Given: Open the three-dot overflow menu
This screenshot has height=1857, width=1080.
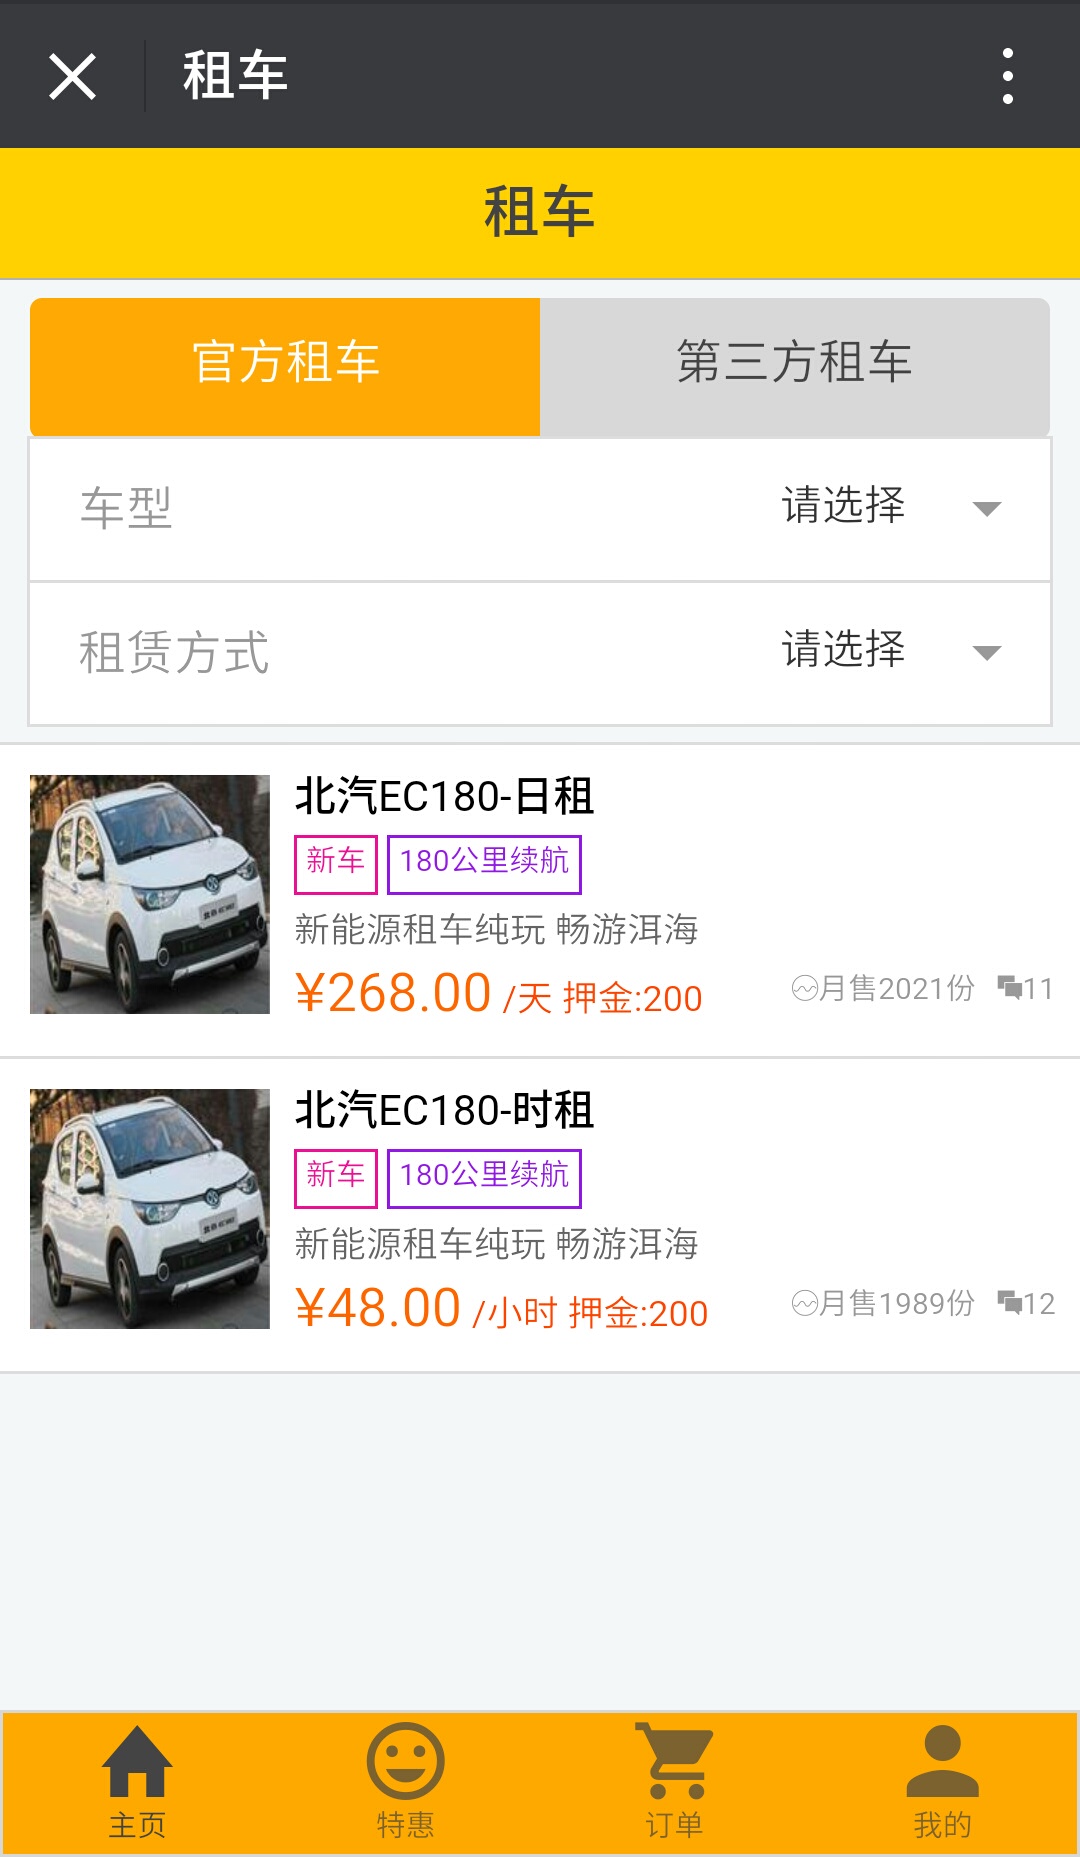Looking at the screenshot, I should 1007,77.
